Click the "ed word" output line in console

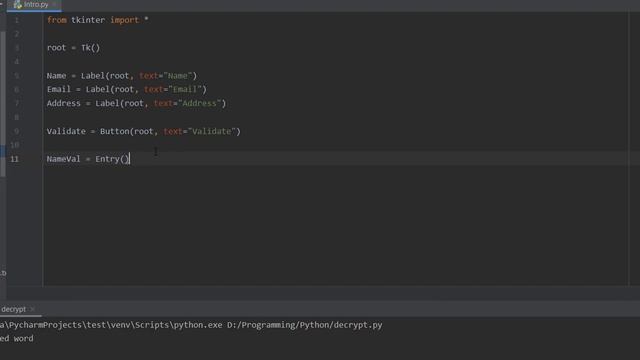(x=17, y=338)
